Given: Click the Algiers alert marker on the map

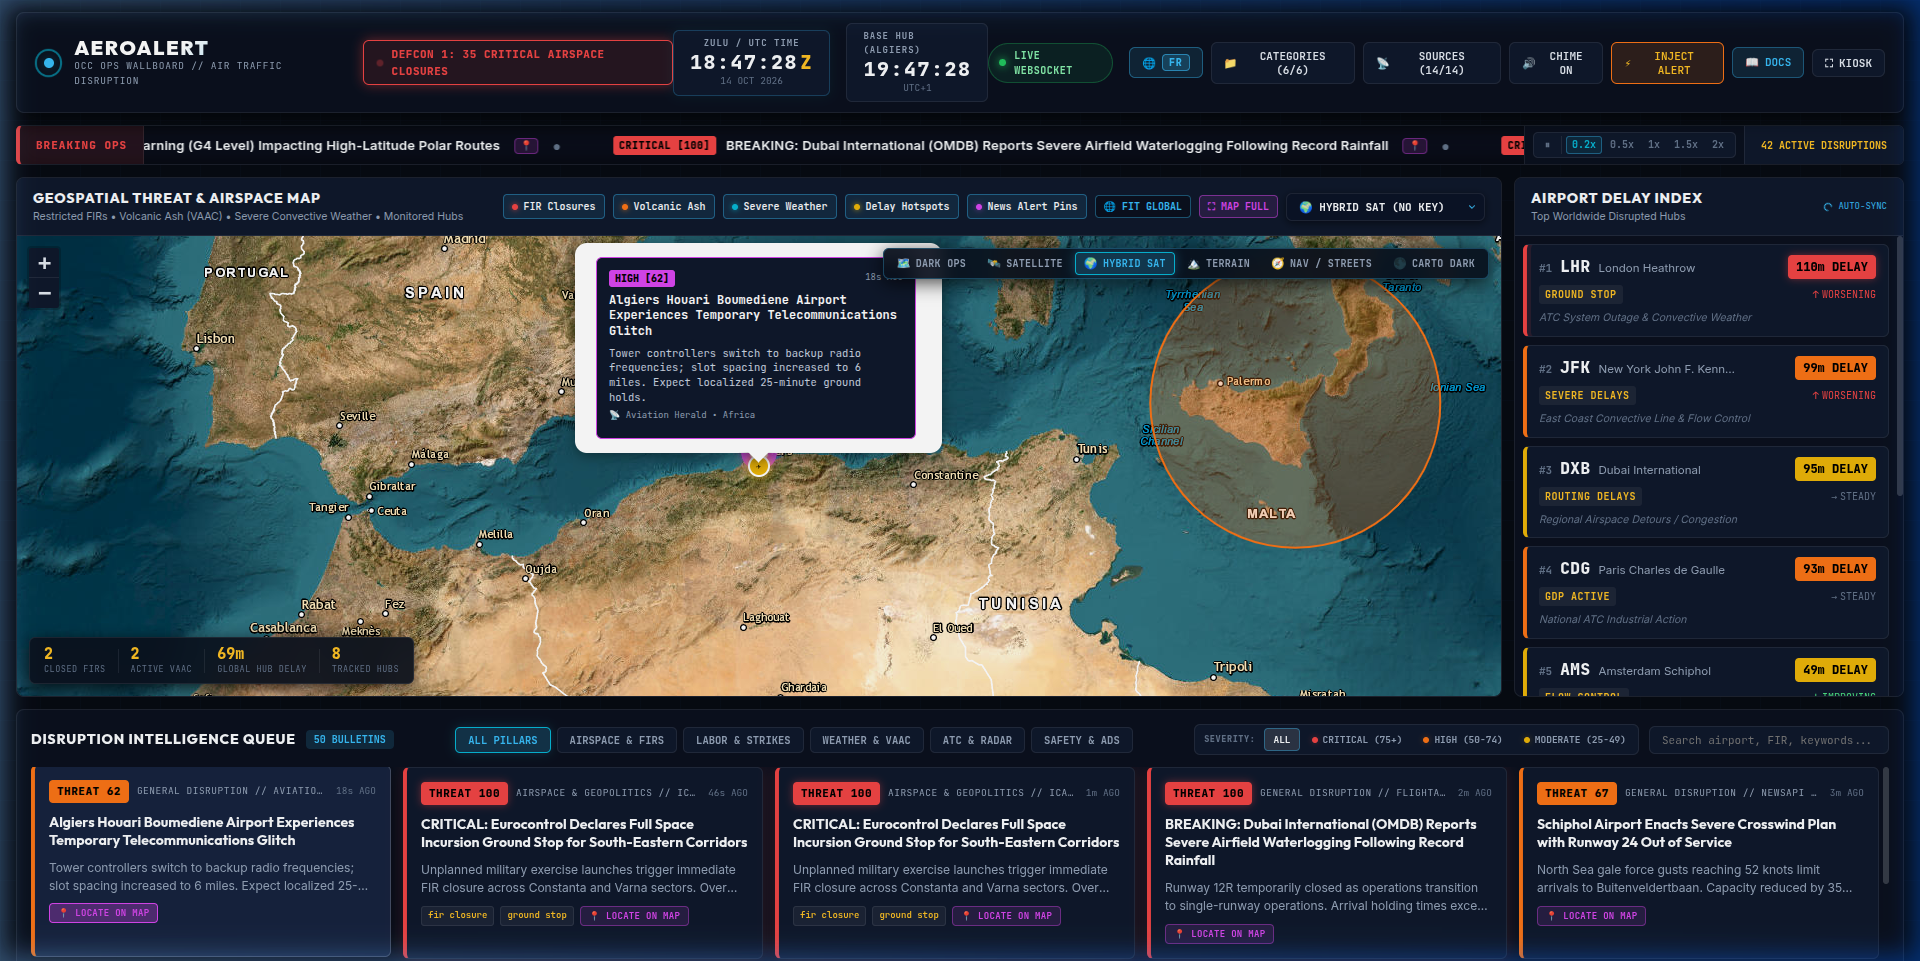Looking at the screenshot, I should click(x=759, y=466).
